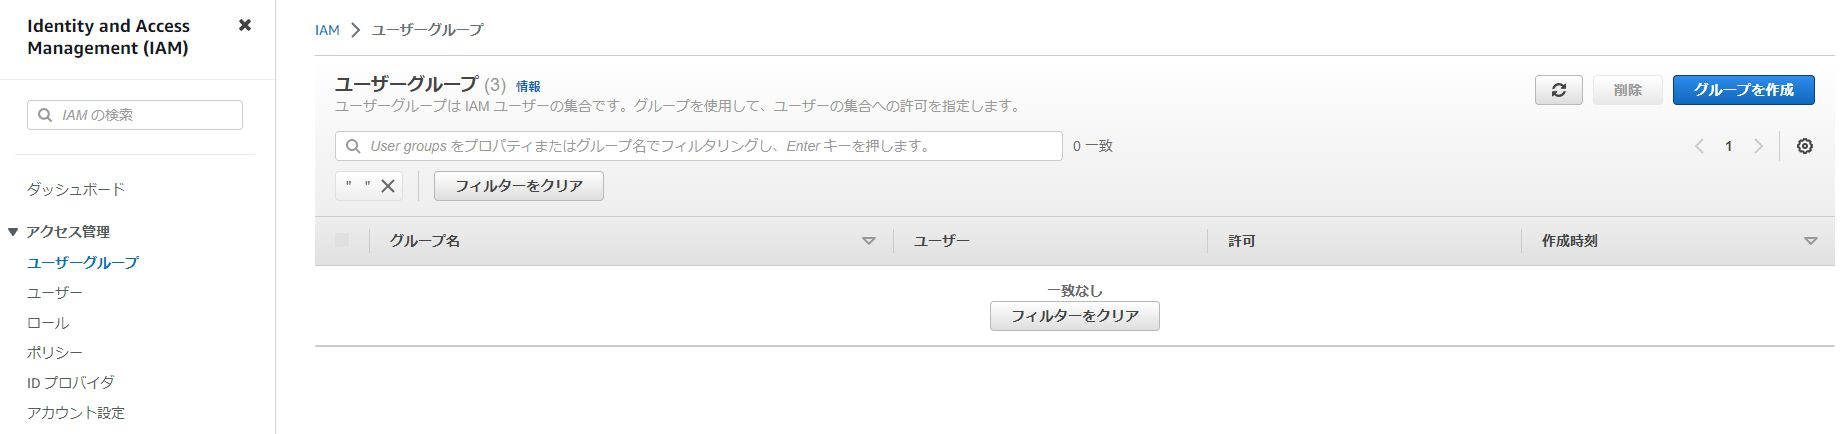Click フィルターをクリア under 一致なし
Viewport: 1847px width, 434px height.
[1074, 316]
